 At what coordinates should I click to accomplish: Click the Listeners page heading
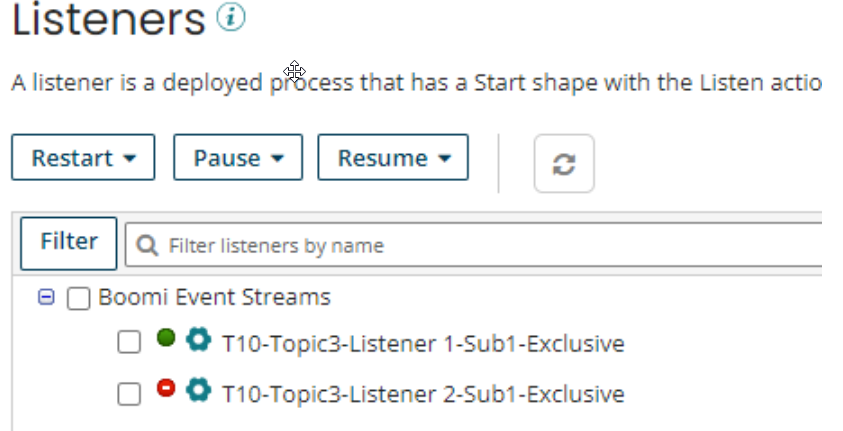click(x=108, y=20)
